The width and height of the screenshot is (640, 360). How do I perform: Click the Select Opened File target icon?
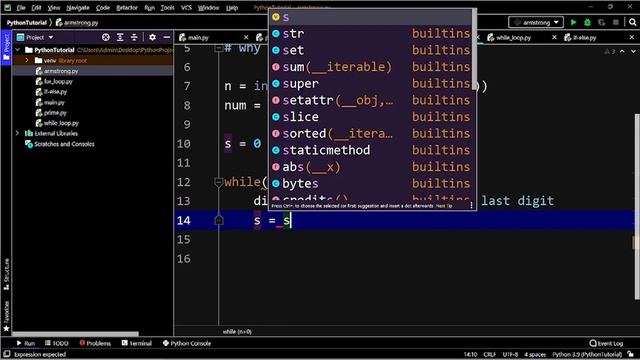[106, 37]
